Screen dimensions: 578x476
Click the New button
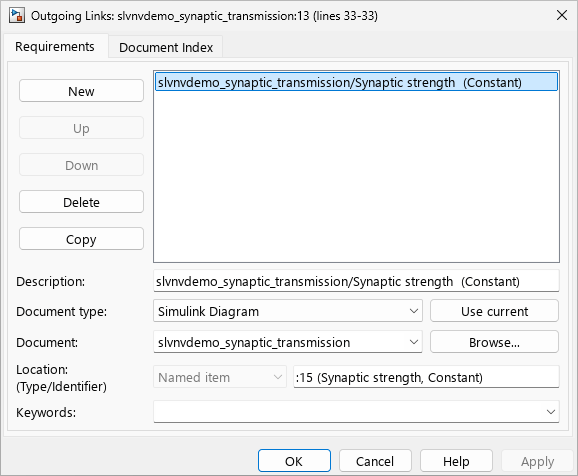(81, 91)
